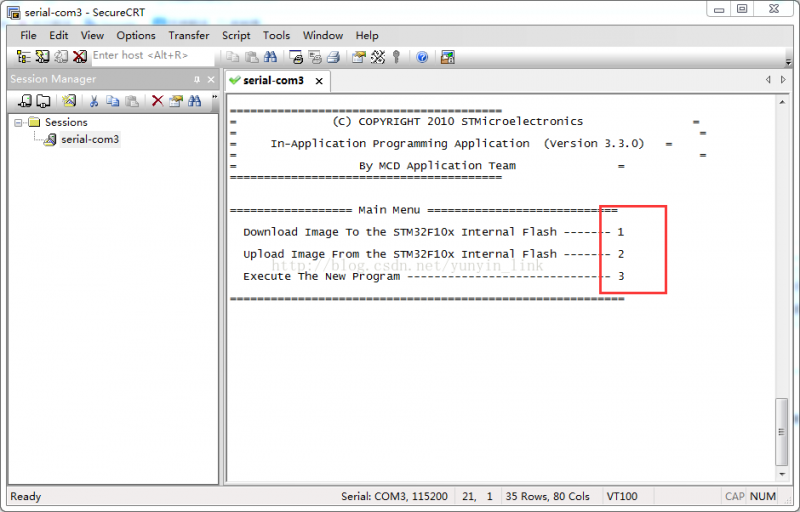The width and height of the screenshot is (800, 512).
Task: Open Session Options from main toolbar
Action: [359, 57]
